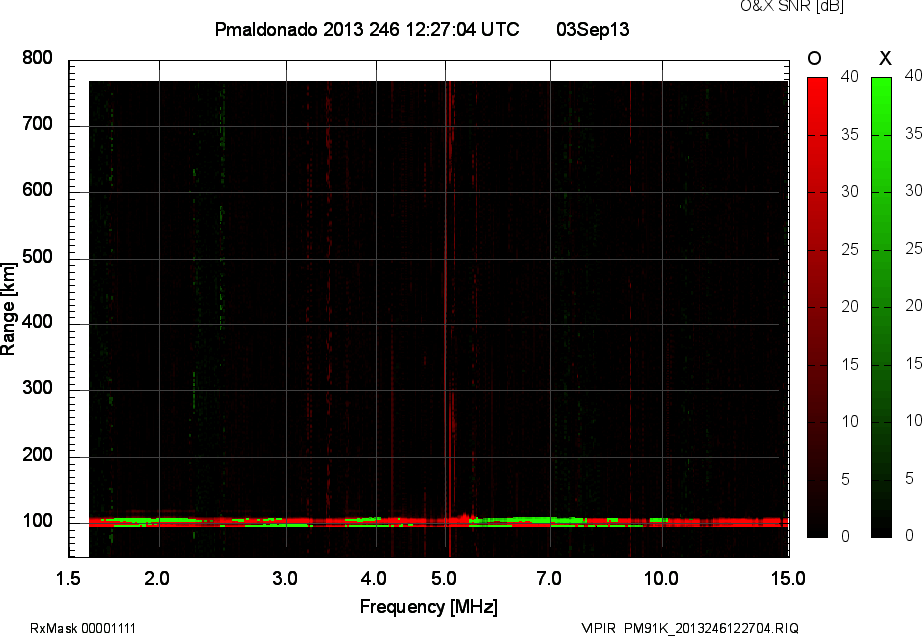Click the red O colorbar

pos(817,307)
